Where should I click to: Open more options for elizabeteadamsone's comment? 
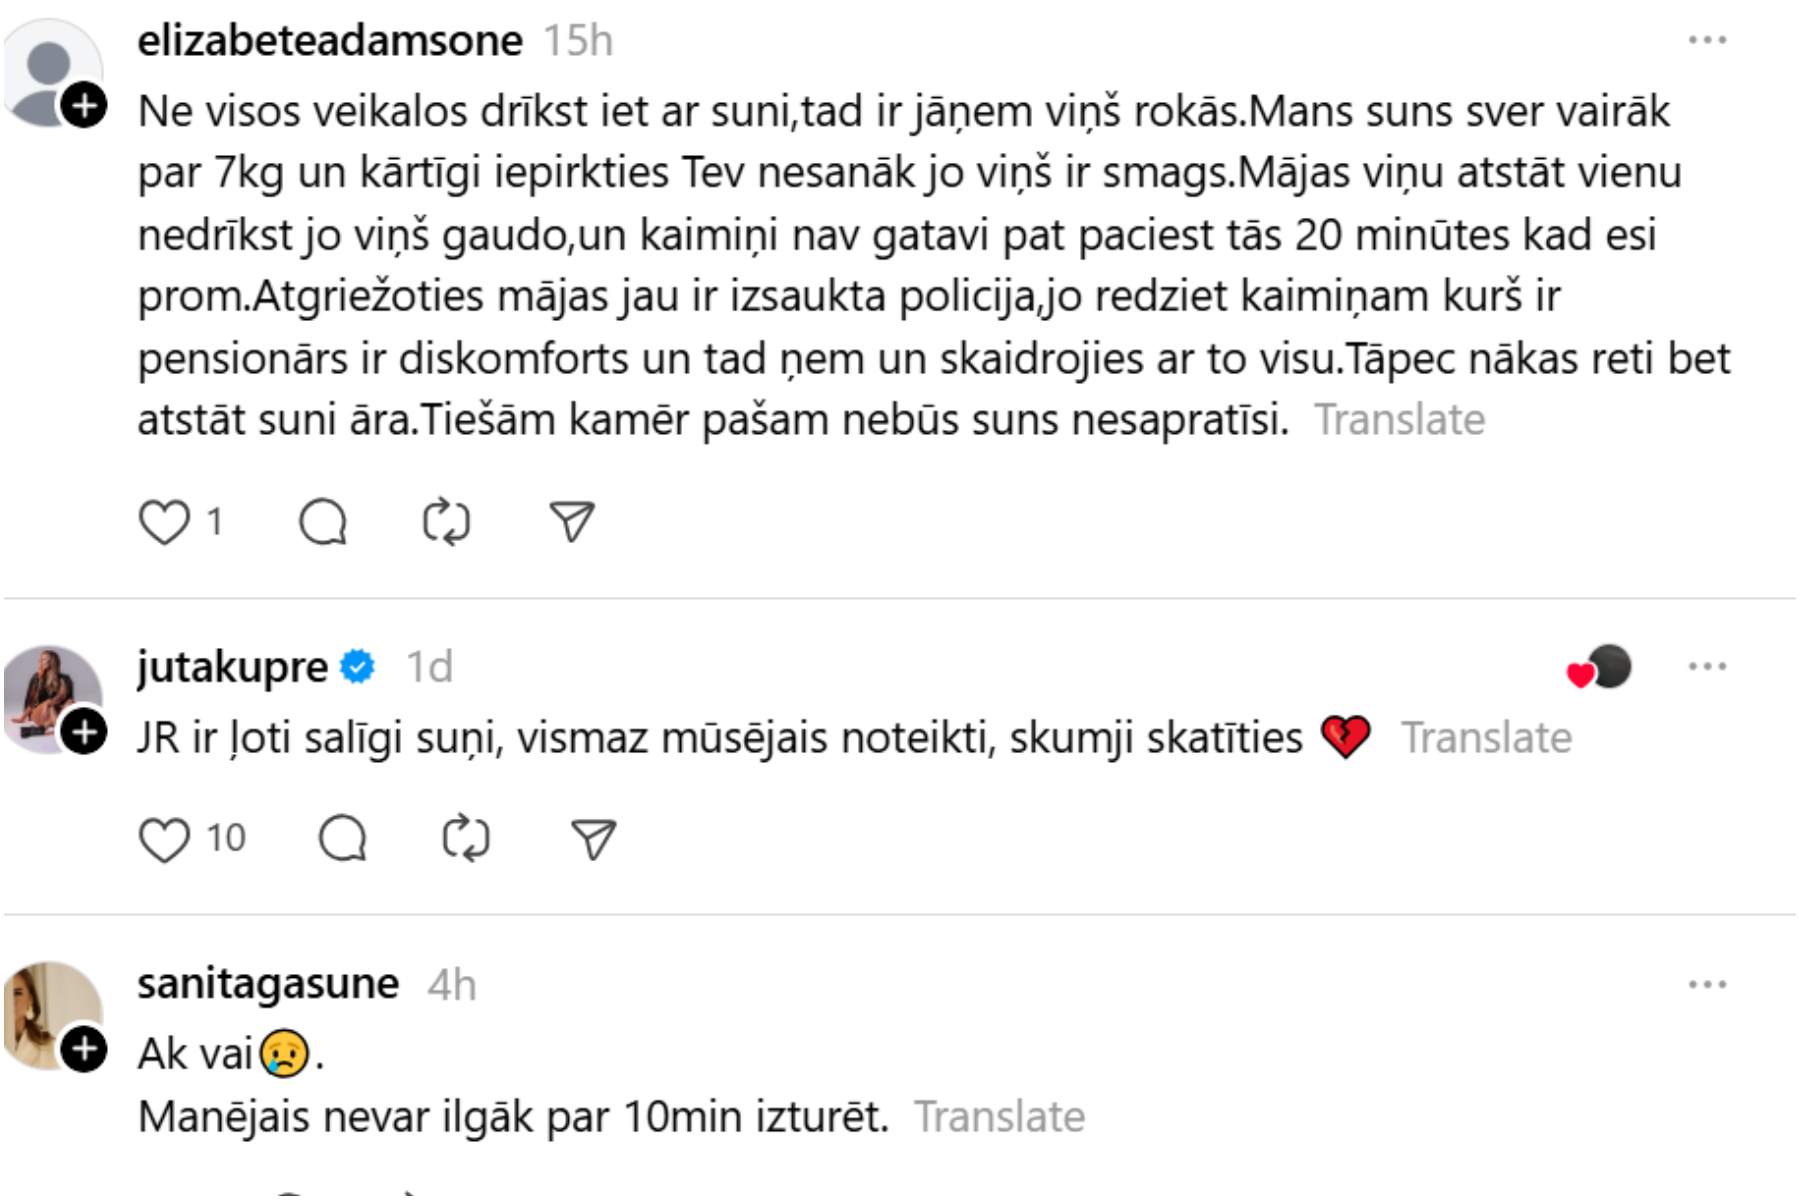point(1707,41)
